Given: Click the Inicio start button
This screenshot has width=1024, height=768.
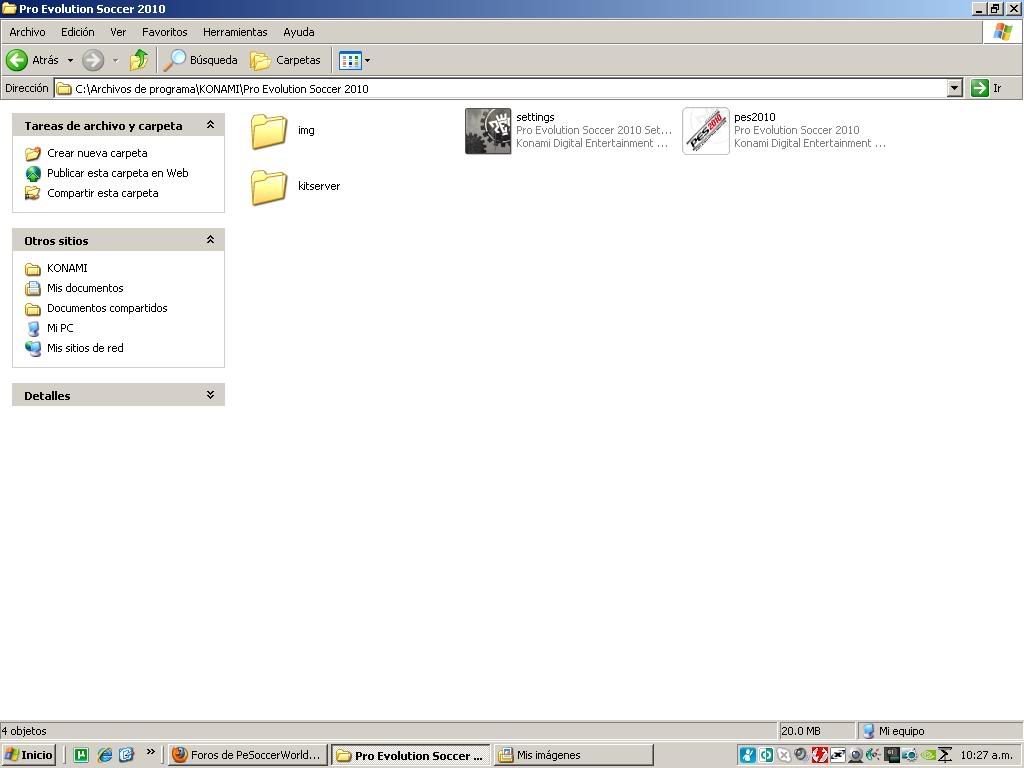Looking at the screenshot, I should coord(28,755).
